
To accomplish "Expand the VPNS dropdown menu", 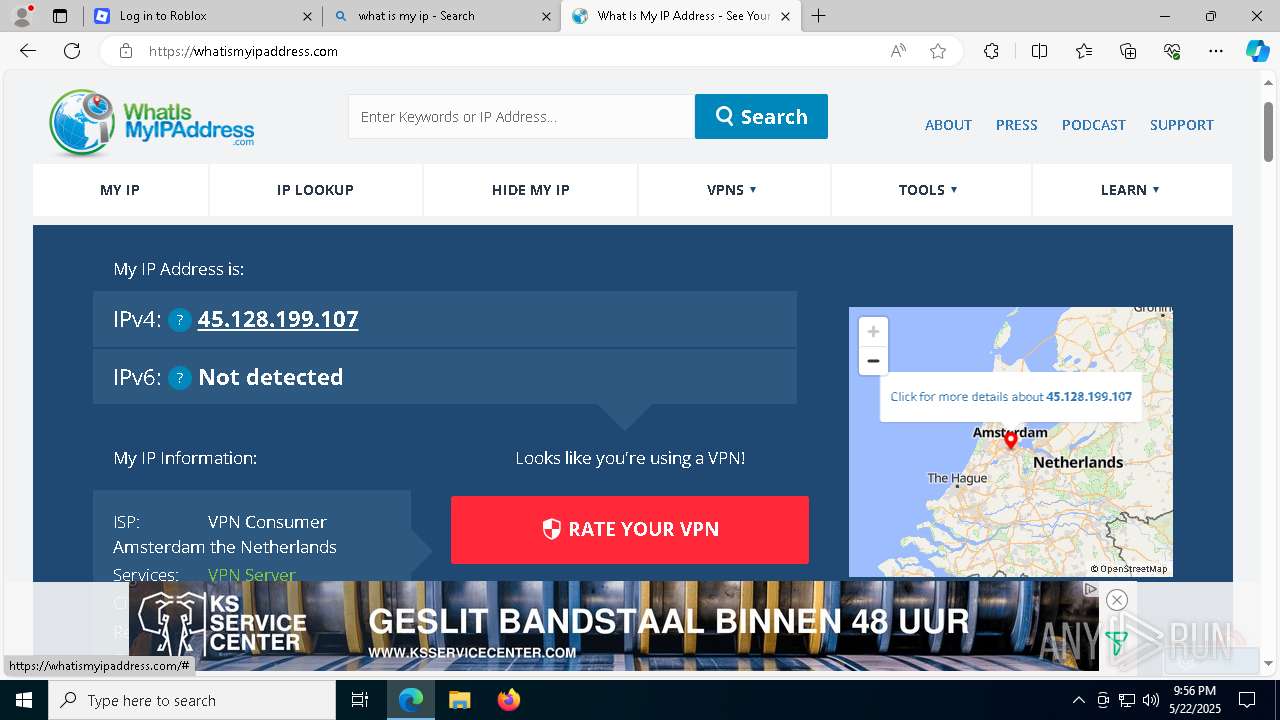I will pos(732,190).
